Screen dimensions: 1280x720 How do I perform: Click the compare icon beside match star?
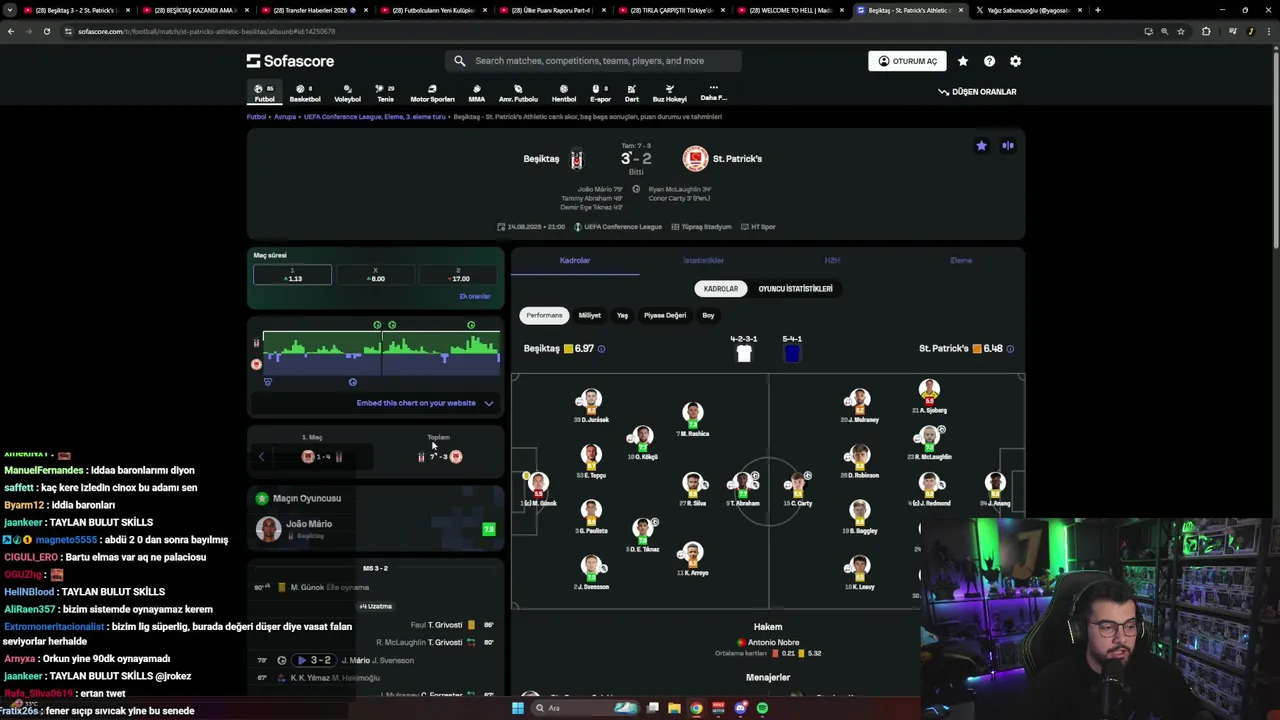pos(1008,146)
